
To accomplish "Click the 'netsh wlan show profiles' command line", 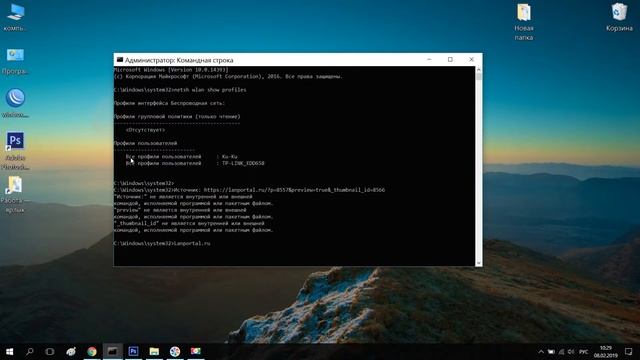I will (x=180, y=90).
